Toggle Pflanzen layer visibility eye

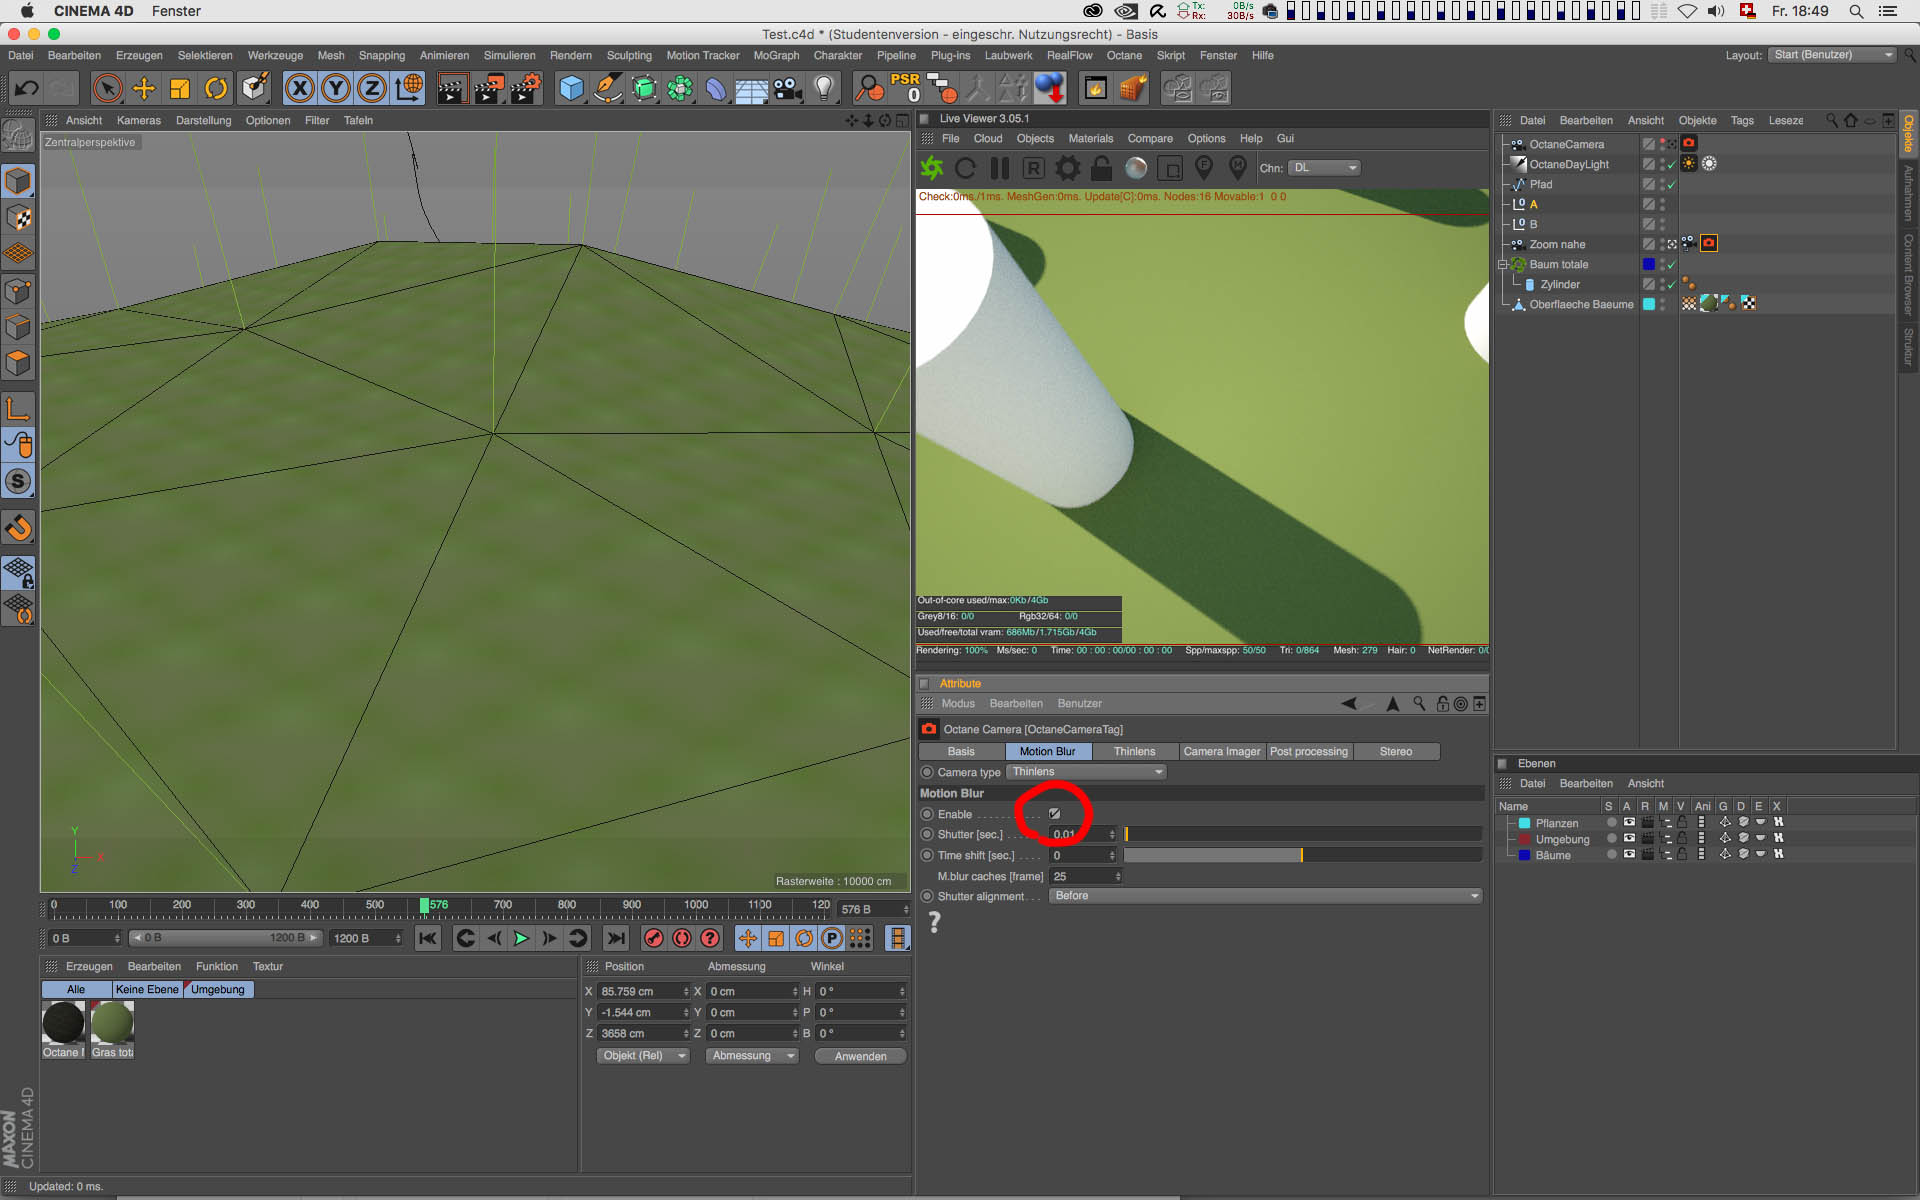click(x=1629, y=823)
